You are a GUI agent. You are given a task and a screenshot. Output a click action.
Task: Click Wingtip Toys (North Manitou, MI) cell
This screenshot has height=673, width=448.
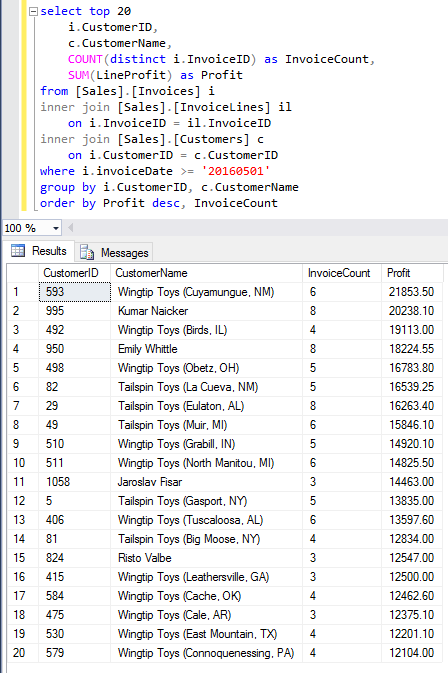pyautogui.click(x=207, y=463)
